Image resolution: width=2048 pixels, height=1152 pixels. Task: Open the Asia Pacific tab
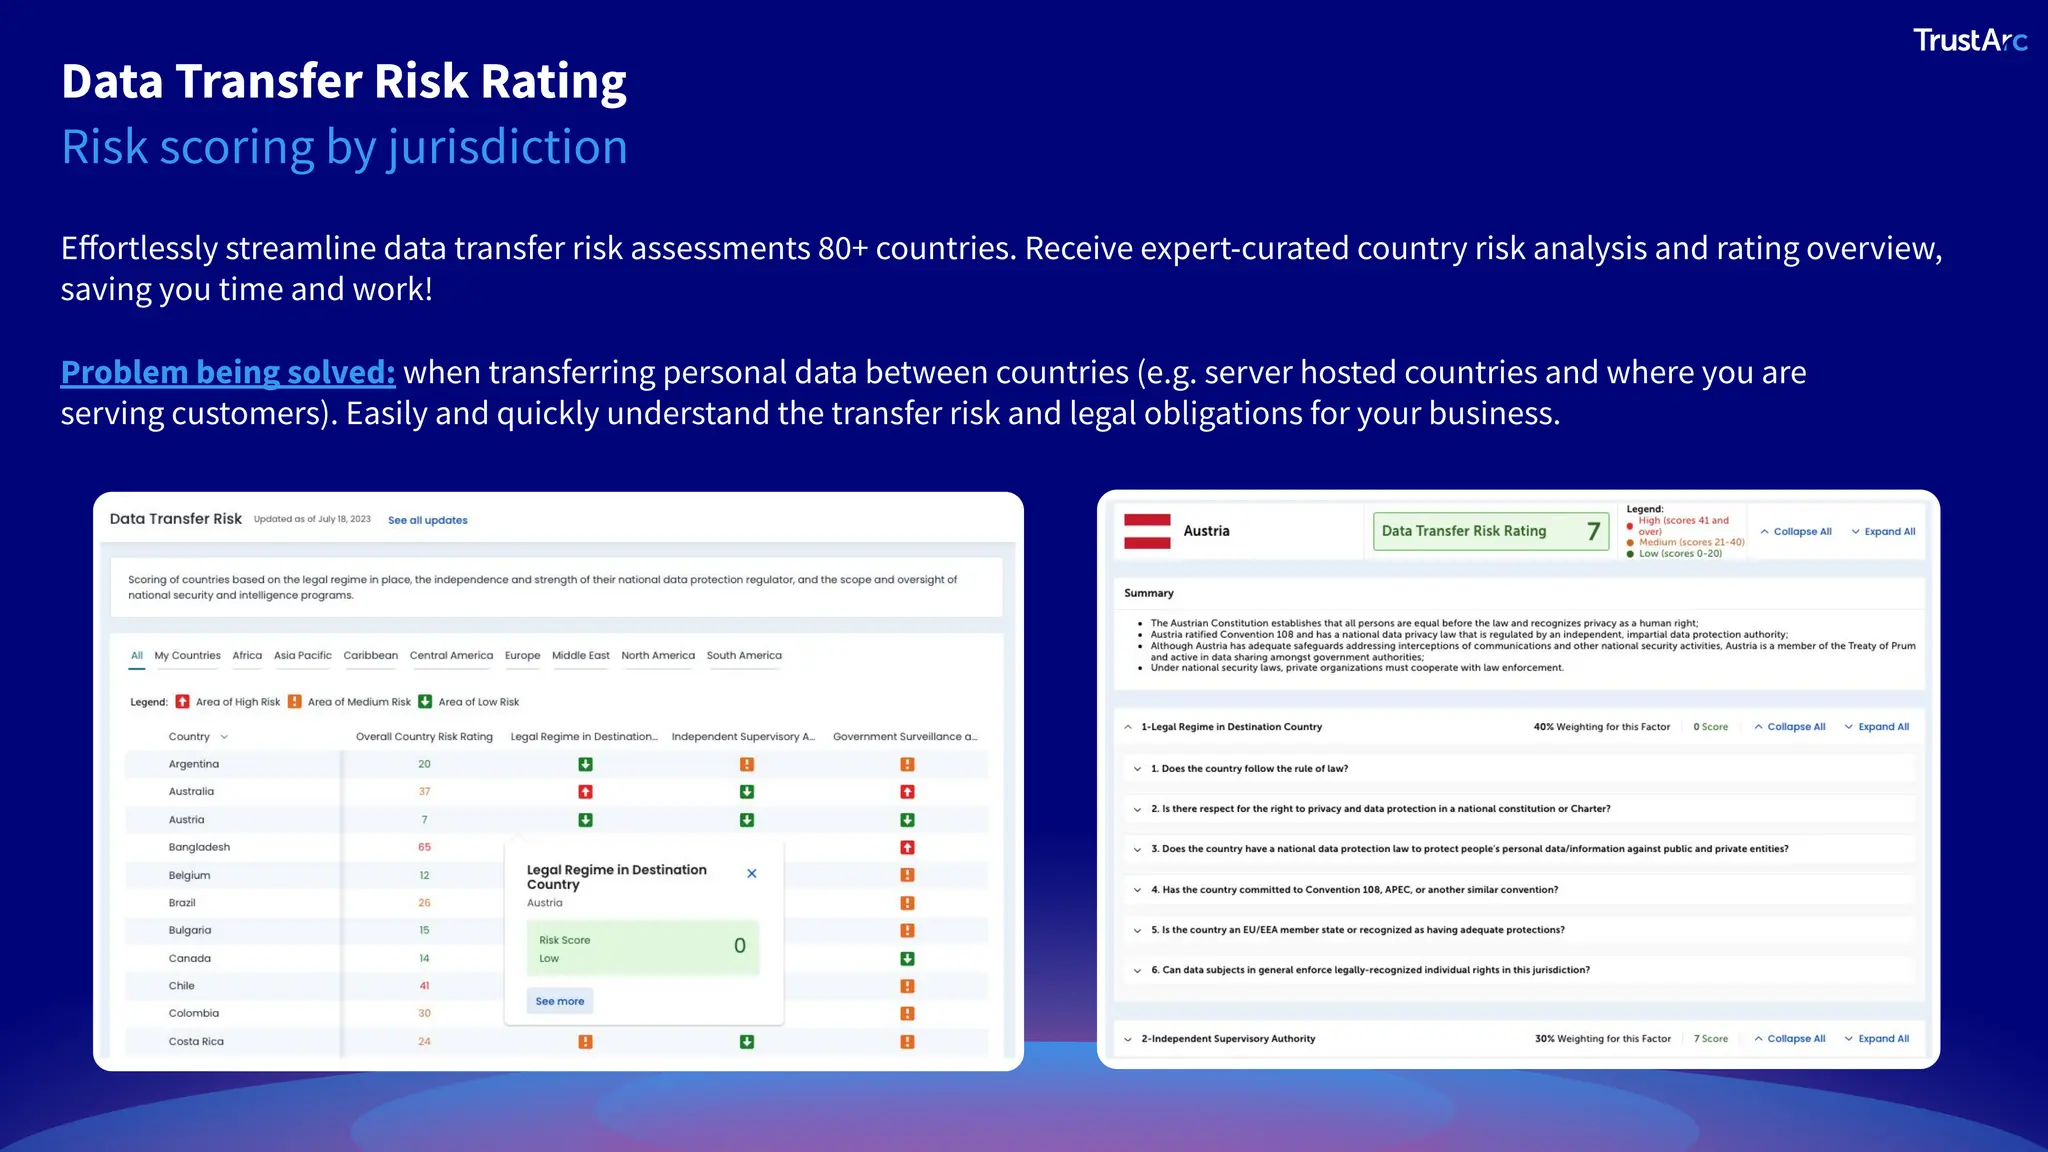pos(302,656)
